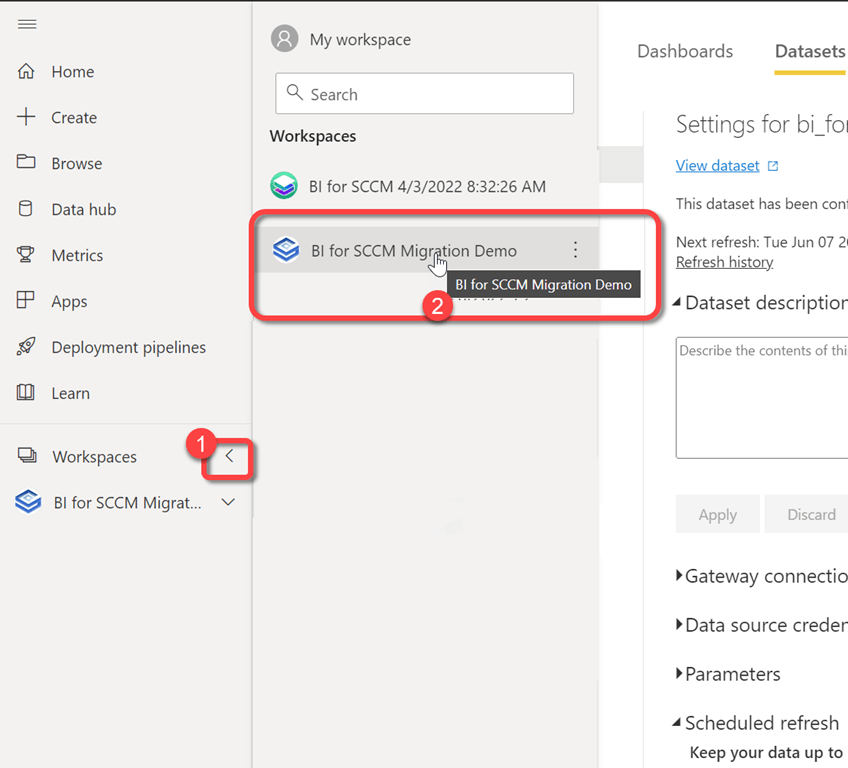Viewport: 848px width, 768px height.
Task: Click the BI for SCCM 4/3/2022 workspace icon
Action: (x=284, y=186)
